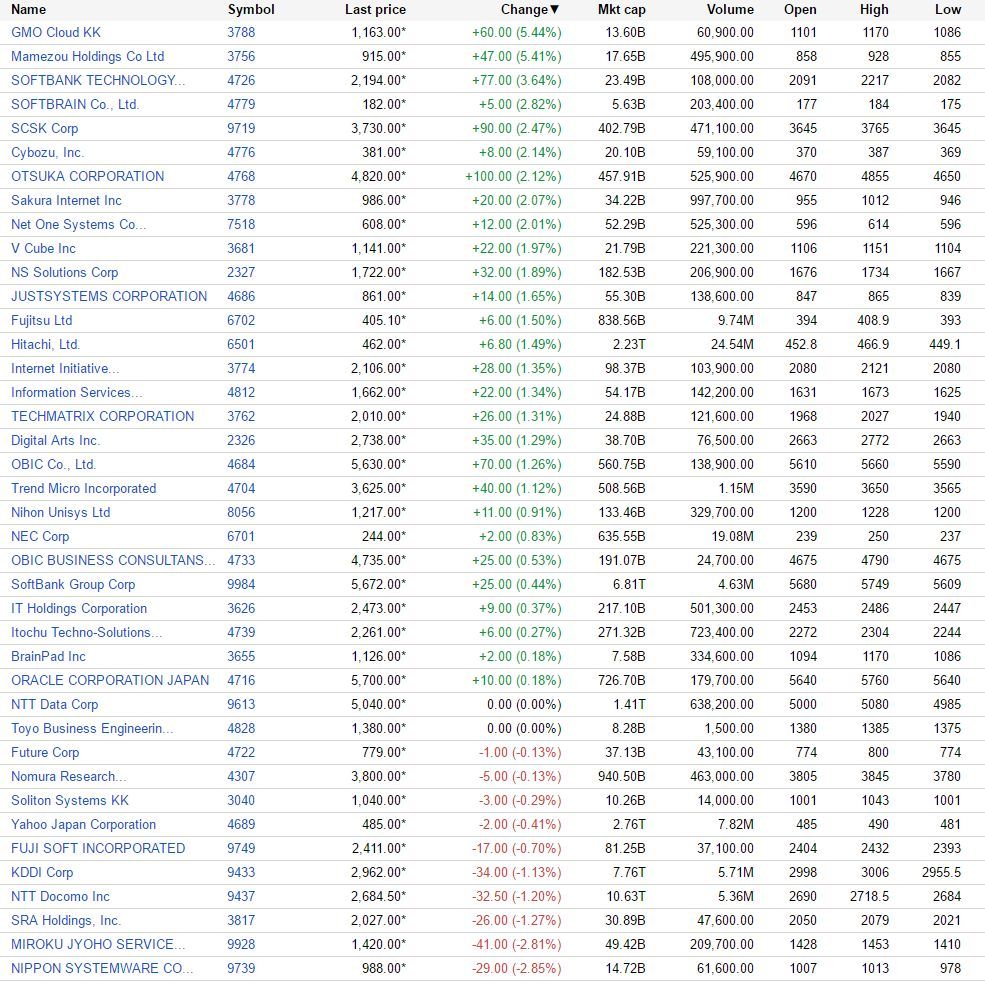This screenshot has width=985, height=984.
Task: Sort by Mkt cap column header
Action: coord(621,9)
